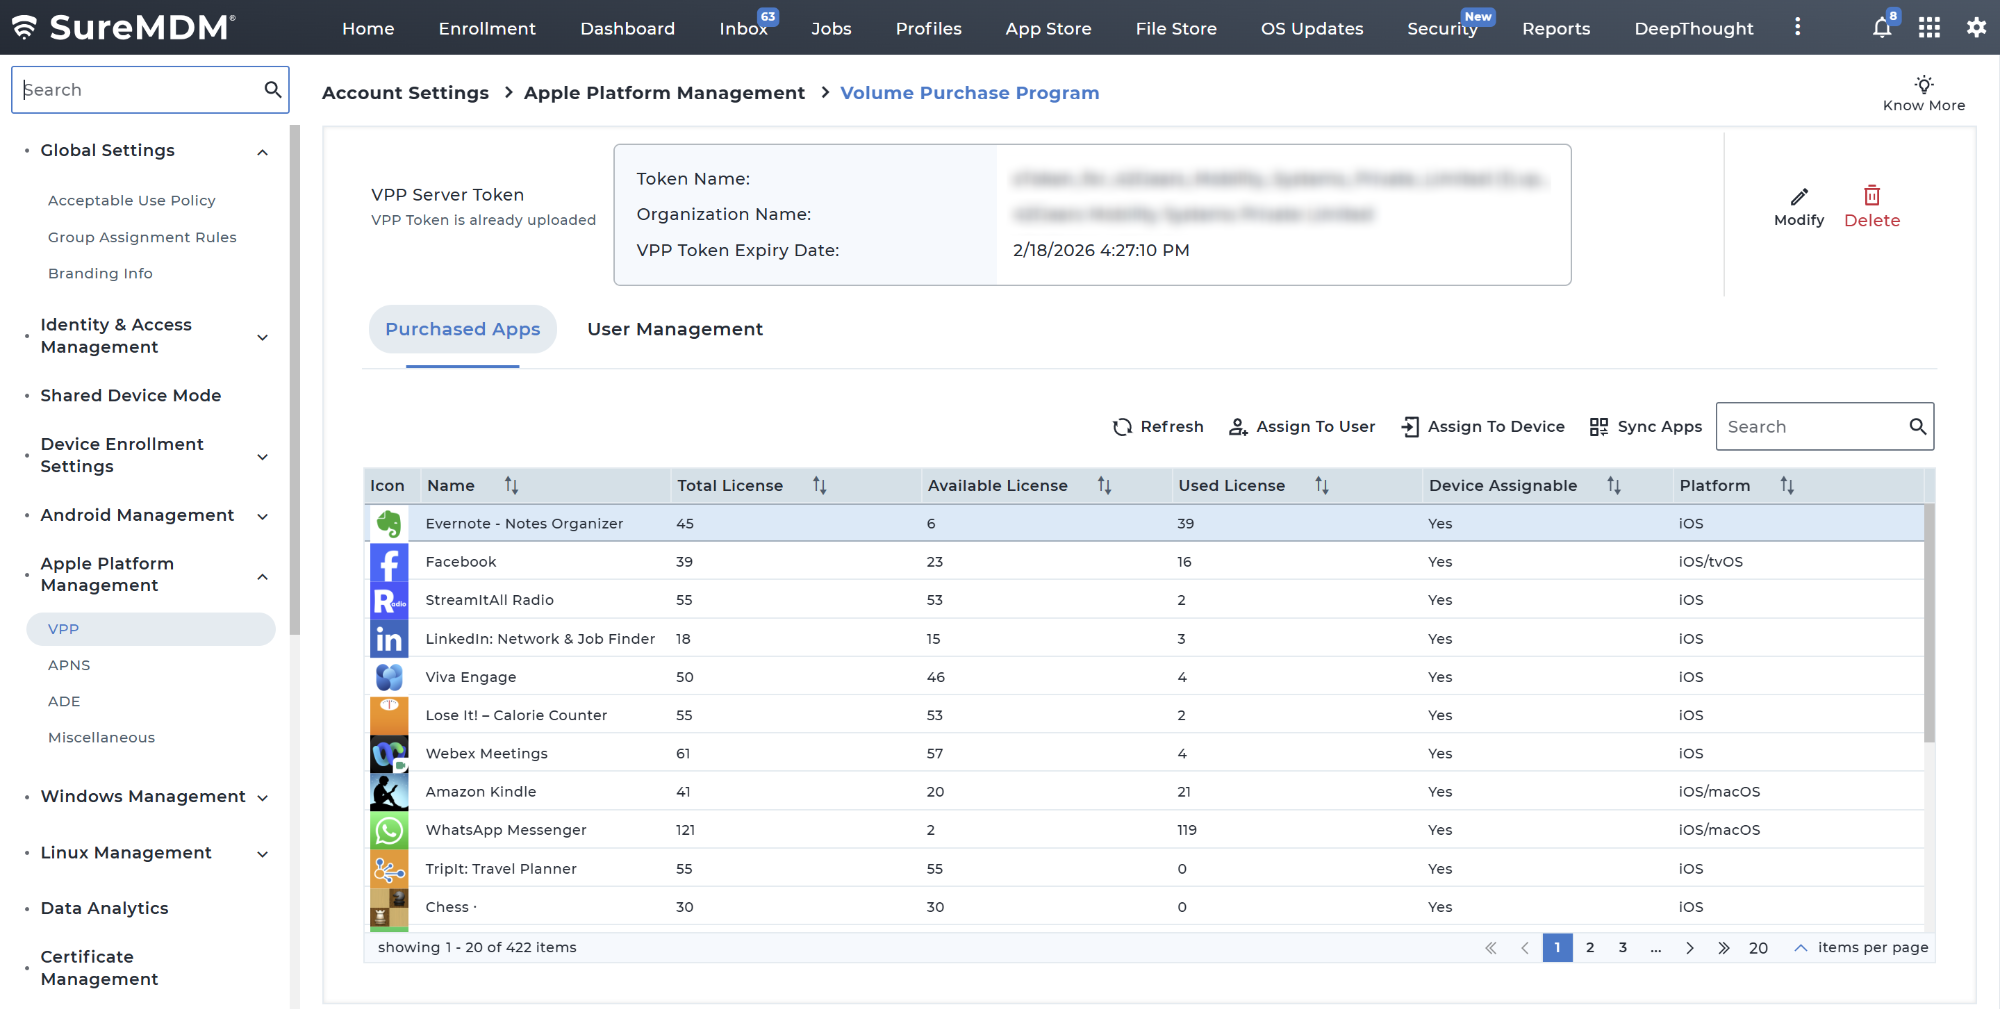Click the Facebook app icon
Image resolution: width=2000 pixels, height=1009 pixels.
click(389, 562)
